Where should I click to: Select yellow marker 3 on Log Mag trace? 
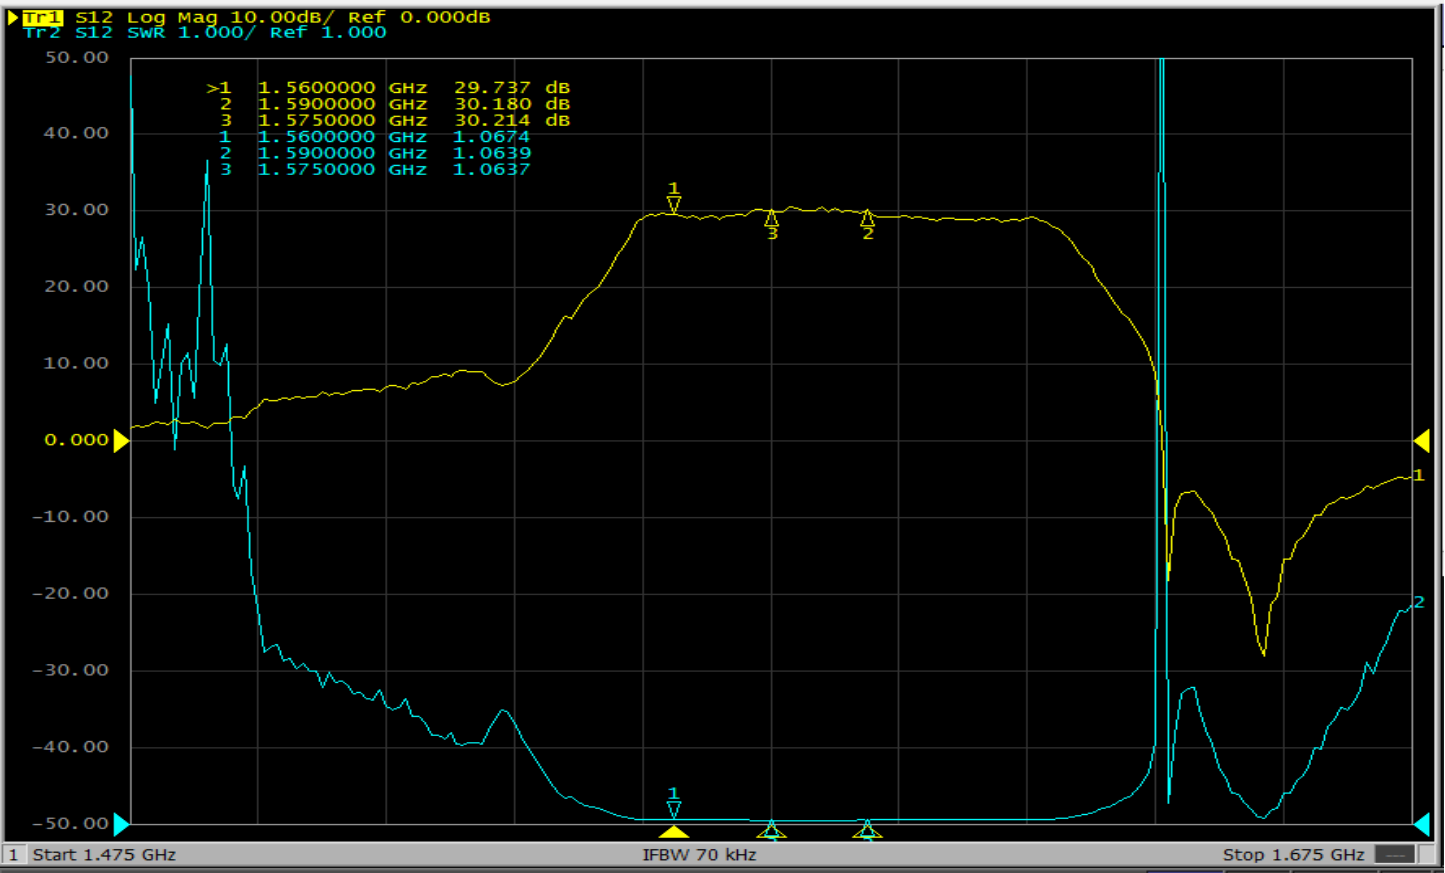point(771,225)
